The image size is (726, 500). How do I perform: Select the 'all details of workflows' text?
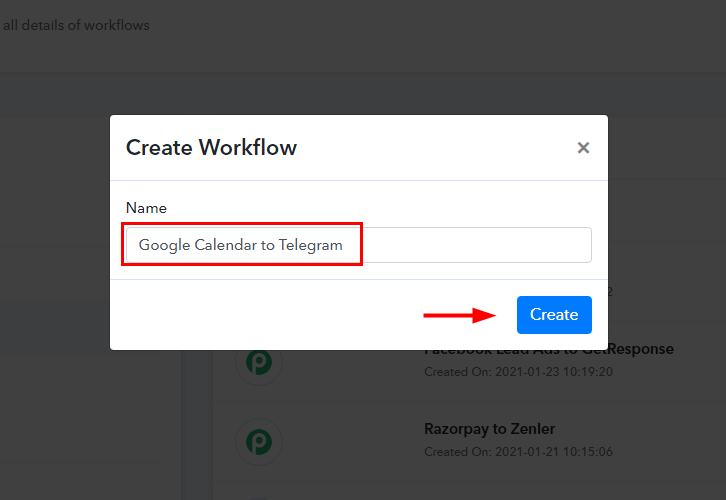click(x=76, y=25)
